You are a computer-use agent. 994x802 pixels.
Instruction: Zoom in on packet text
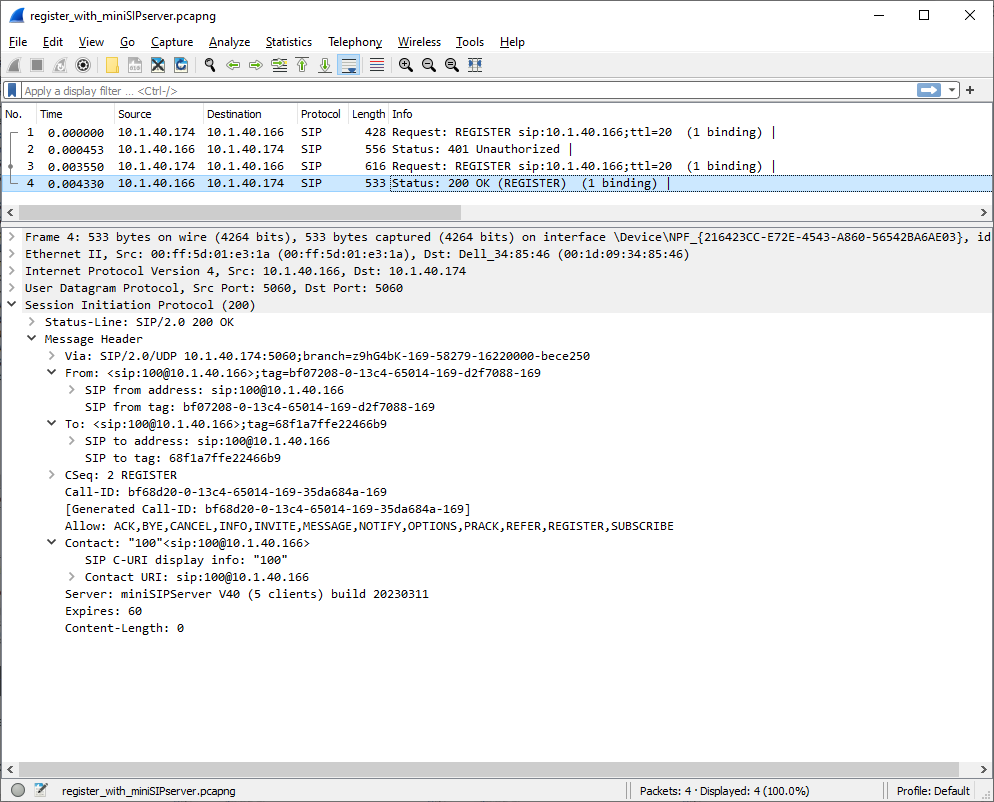point(406,65)
